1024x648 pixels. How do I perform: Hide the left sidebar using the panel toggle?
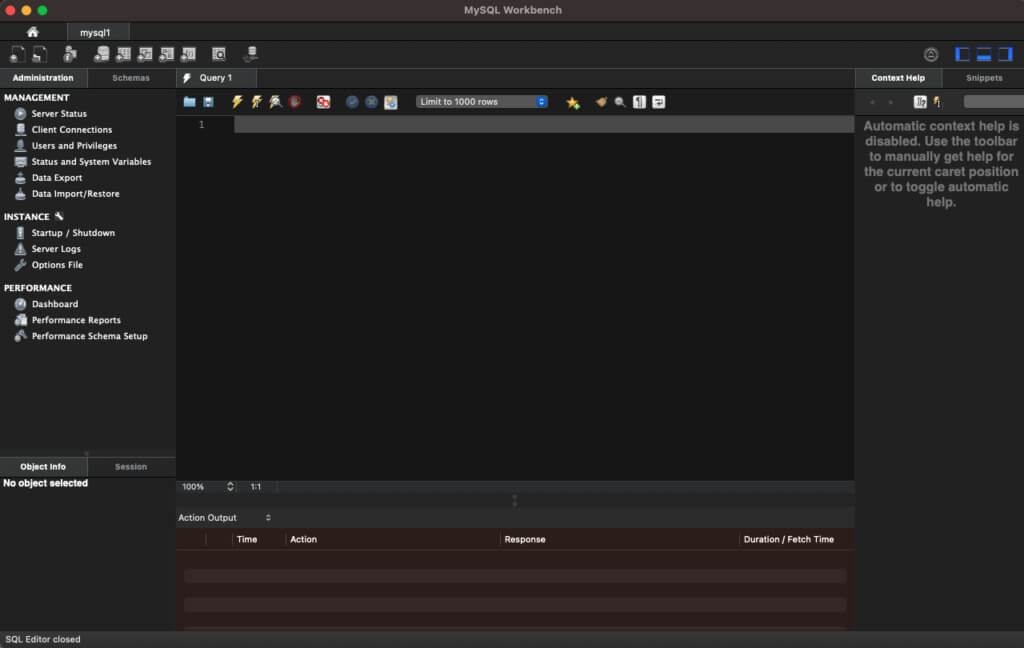[x=962, y=53]
